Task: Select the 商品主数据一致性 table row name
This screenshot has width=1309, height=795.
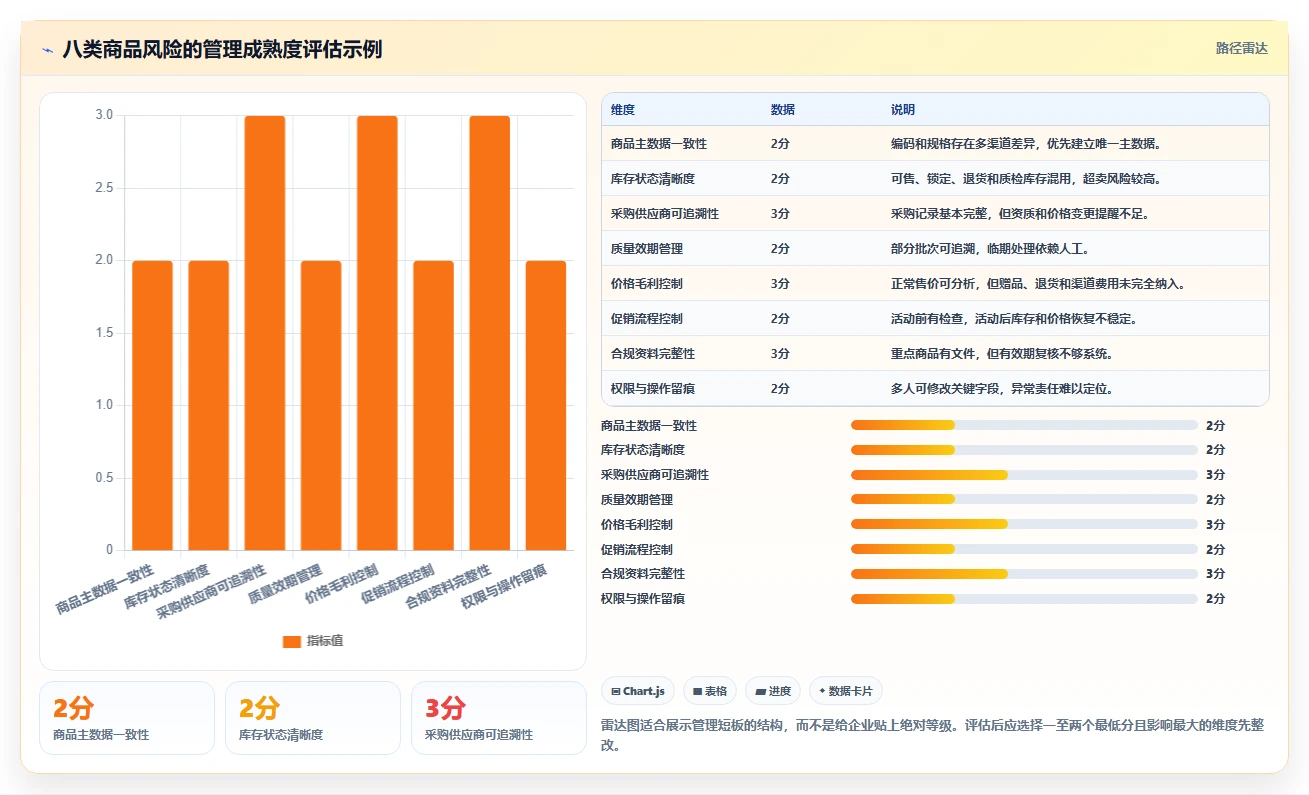Action: (x=659, y=144)
